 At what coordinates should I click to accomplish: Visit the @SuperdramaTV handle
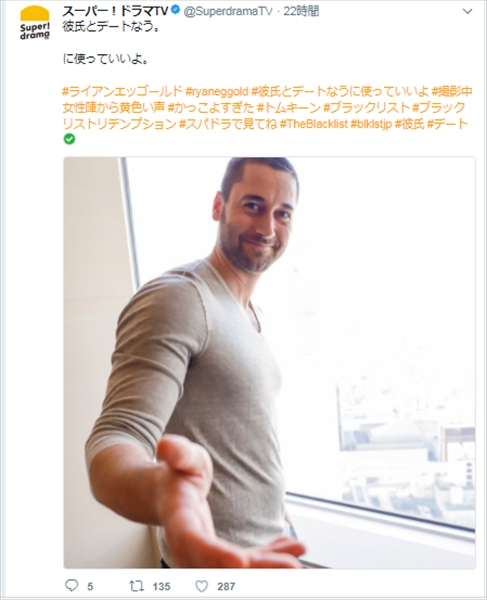click(x=228, y=11)
